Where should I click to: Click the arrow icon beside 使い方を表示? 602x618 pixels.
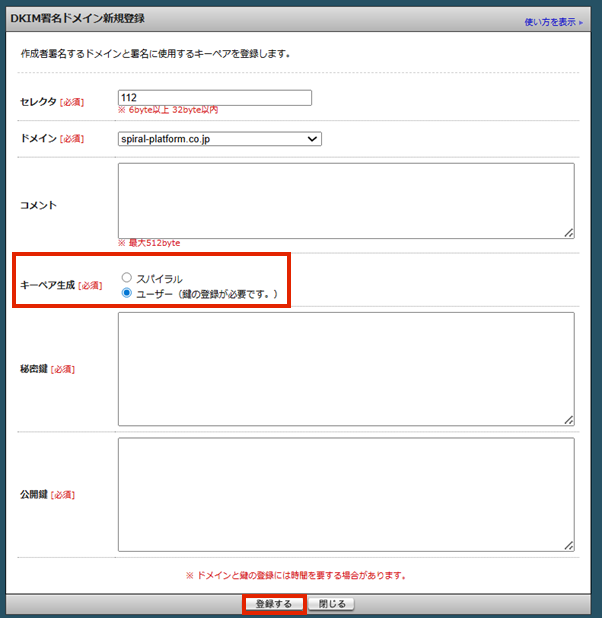pos(581,23)
